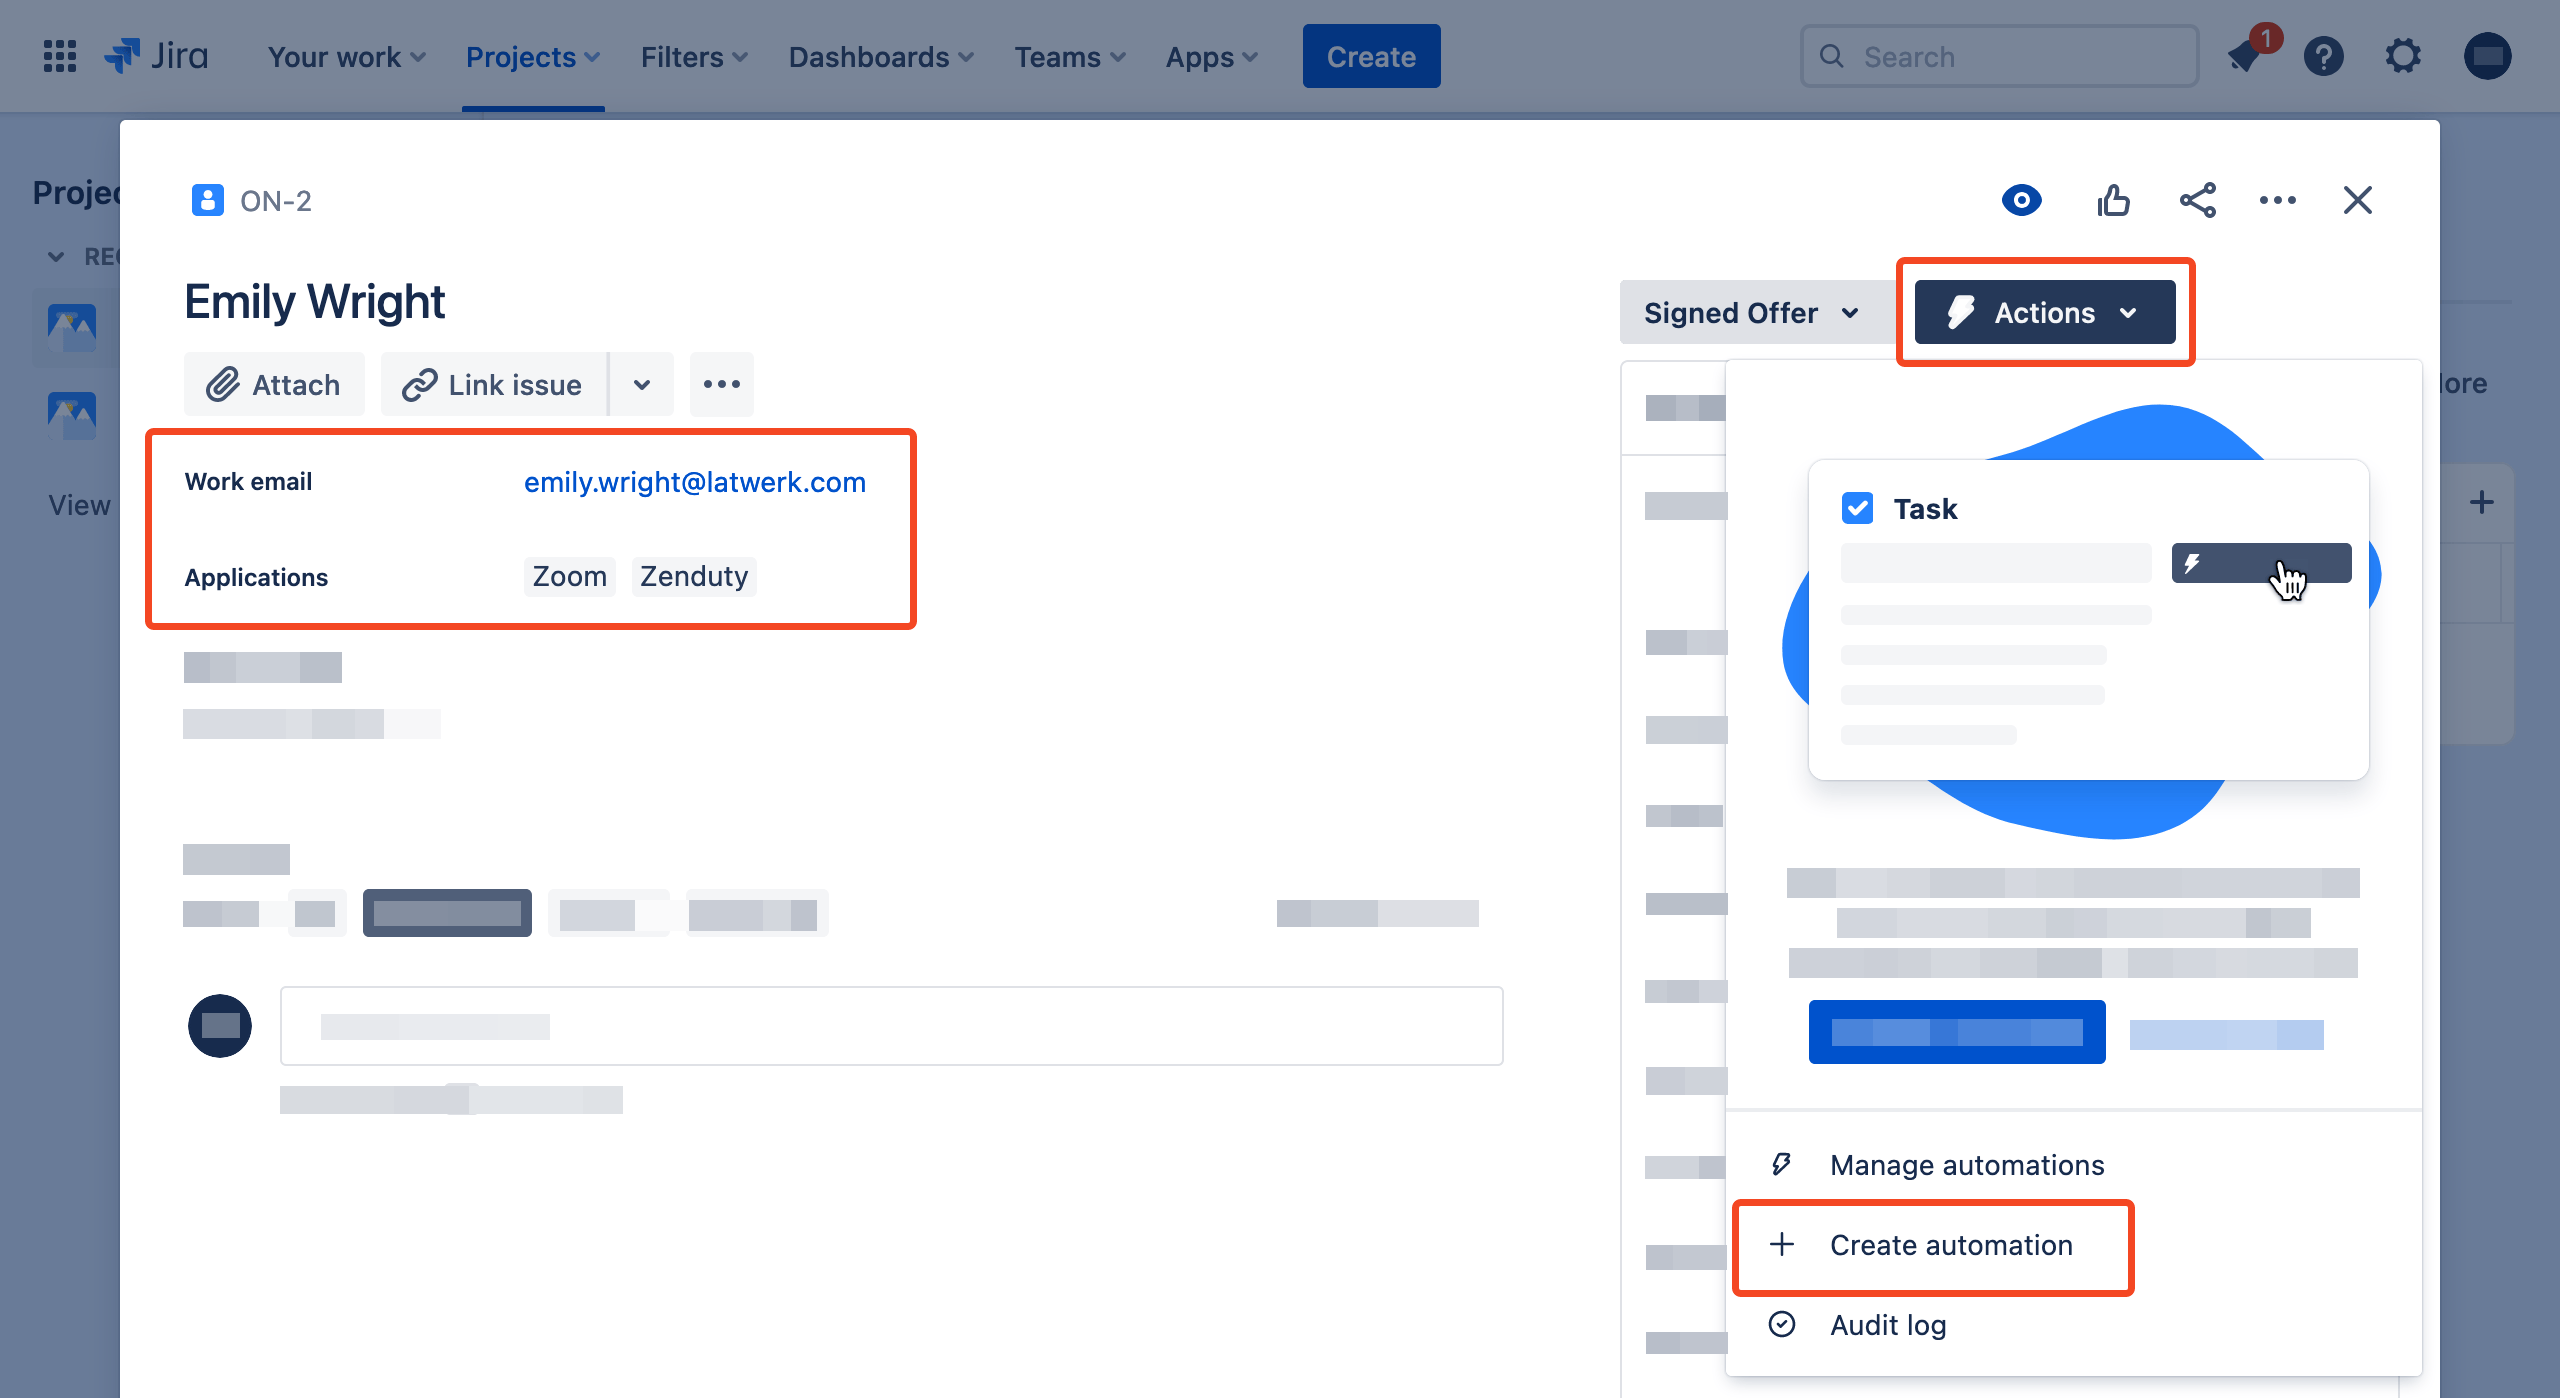Click the share issue icon
Image resolution: width=2560 pixels, height=1398 pixels.
click(x=2198, y=200)
